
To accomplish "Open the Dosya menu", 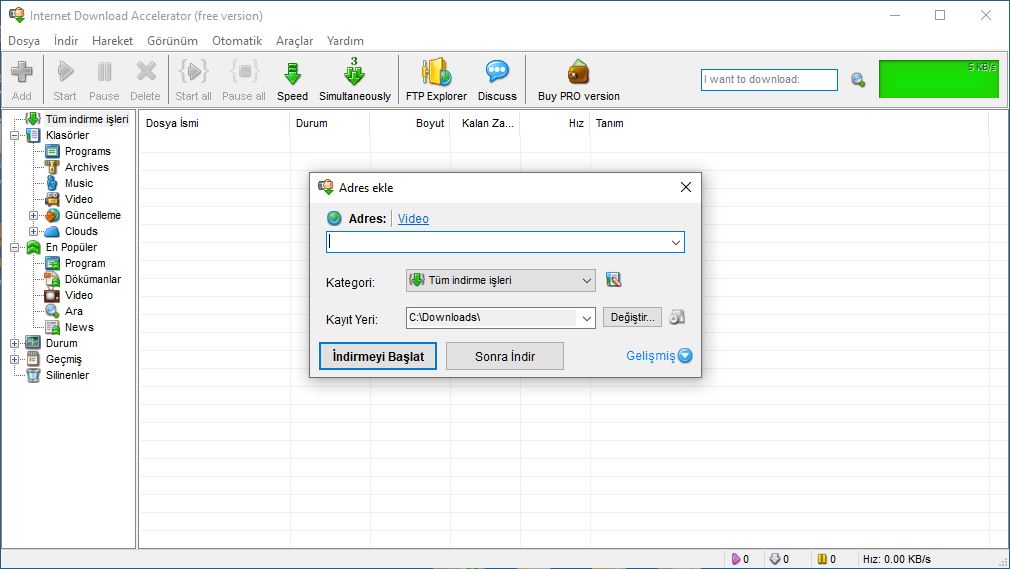I will [24, 41].
